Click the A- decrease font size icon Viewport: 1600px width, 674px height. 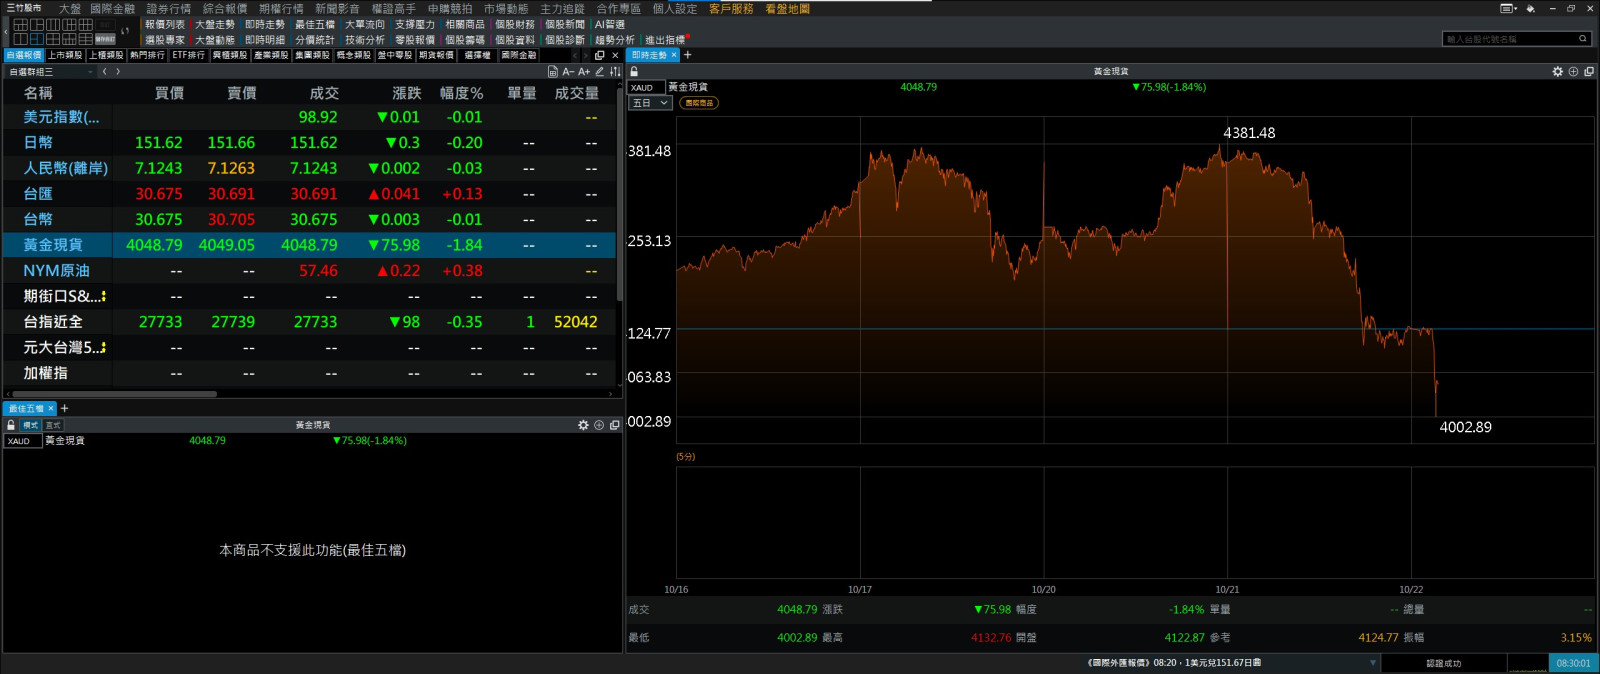[x=568, y=72]
